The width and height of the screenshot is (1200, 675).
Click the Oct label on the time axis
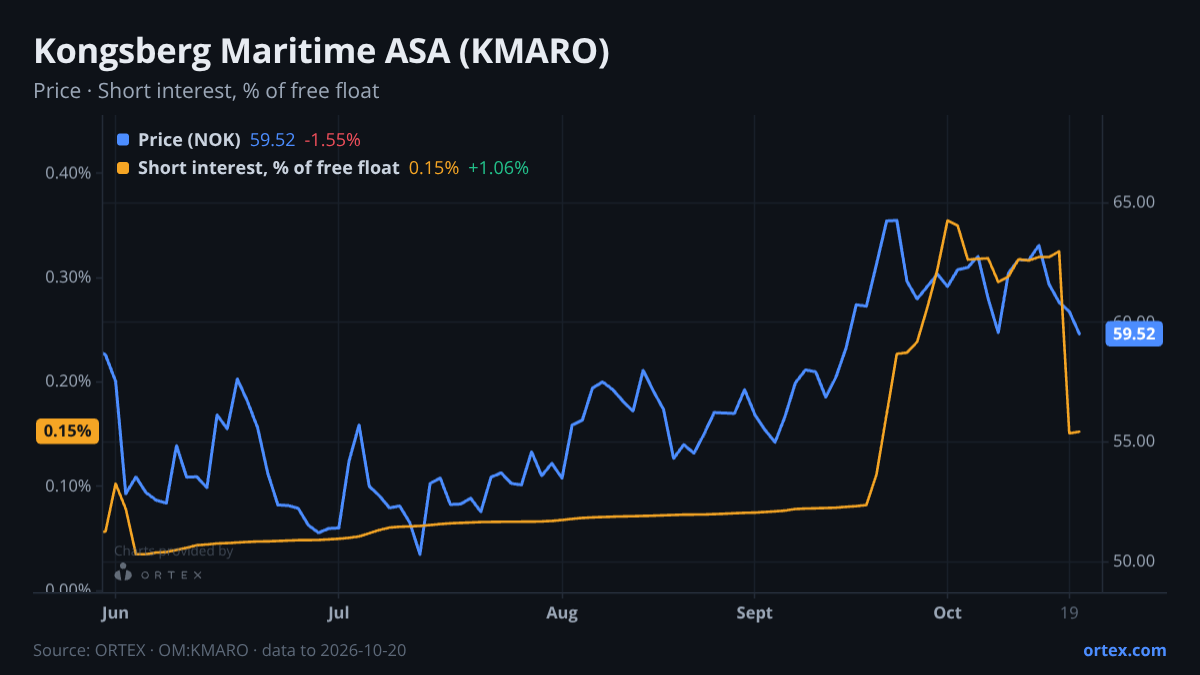pos(947,613)
